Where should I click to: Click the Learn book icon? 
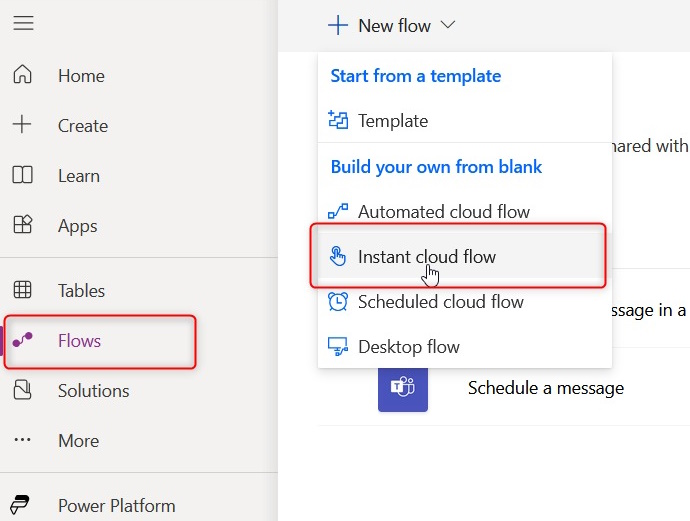pos(22,175)
